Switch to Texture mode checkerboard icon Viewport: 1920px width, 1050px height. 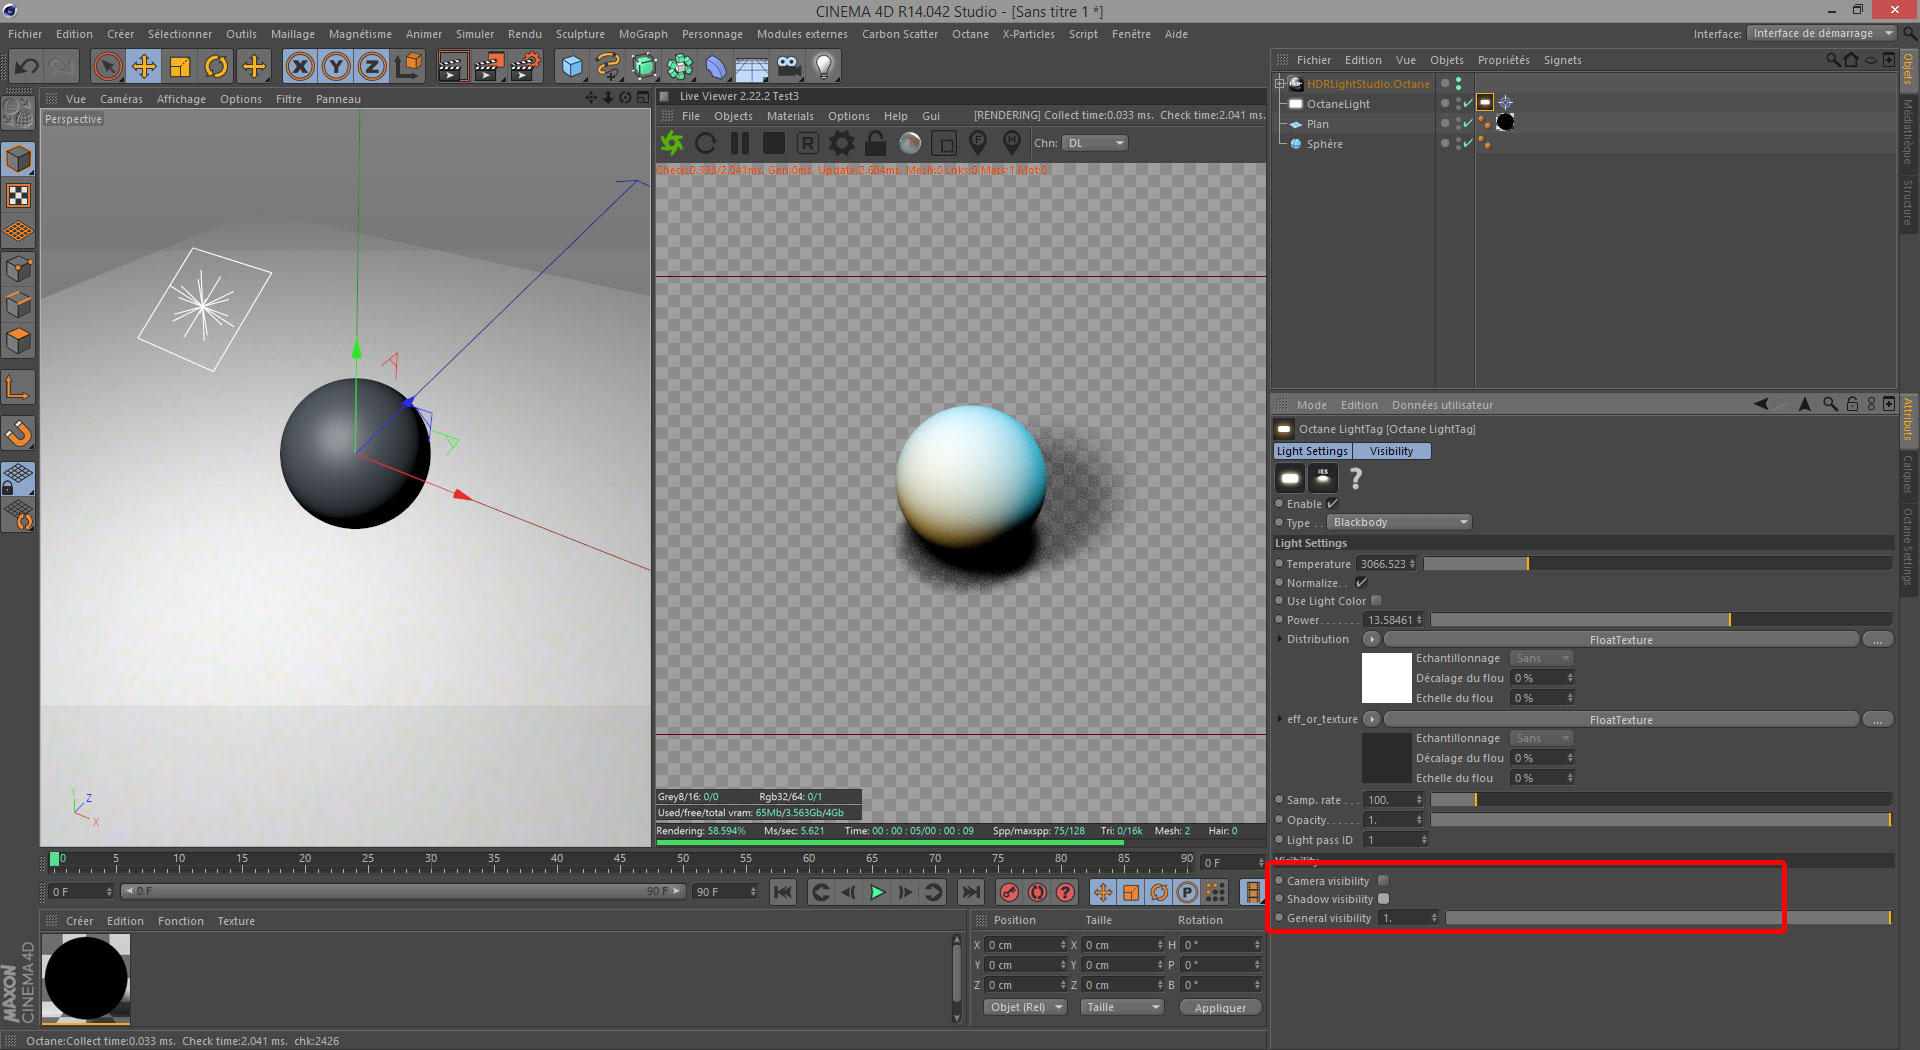click(x=18, y=195)
